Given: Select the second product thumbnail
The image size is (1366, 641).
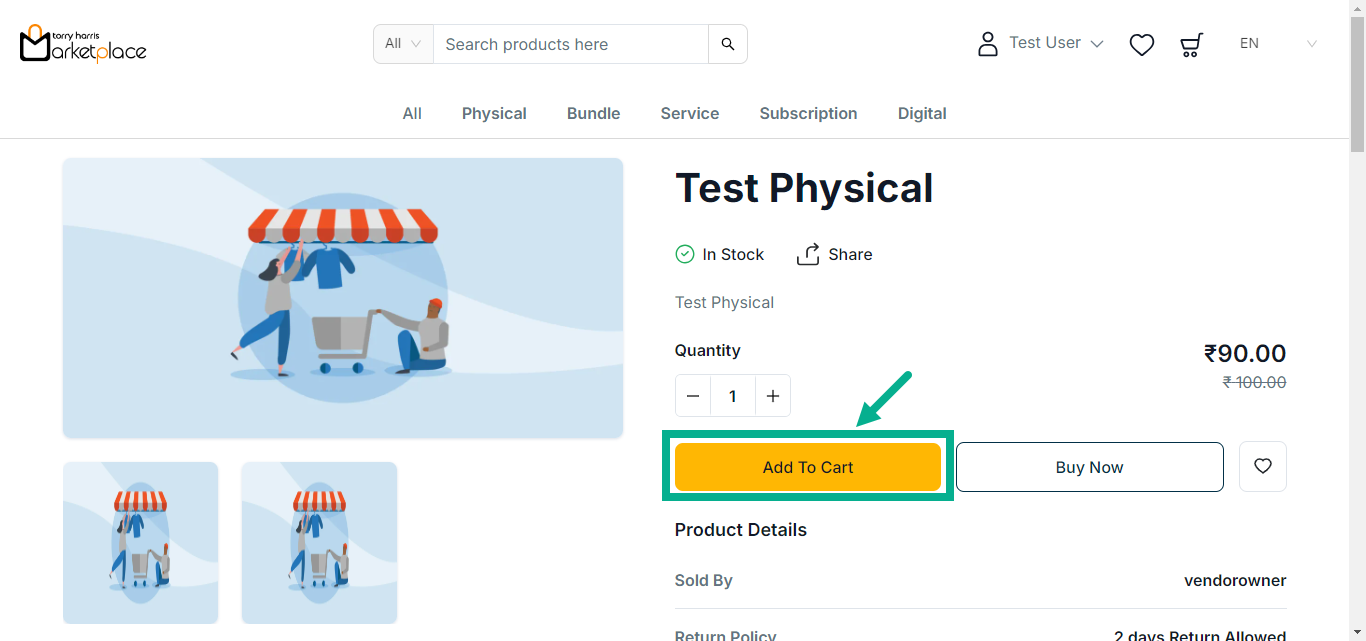Looking at the screenshot, I should 319,543.
